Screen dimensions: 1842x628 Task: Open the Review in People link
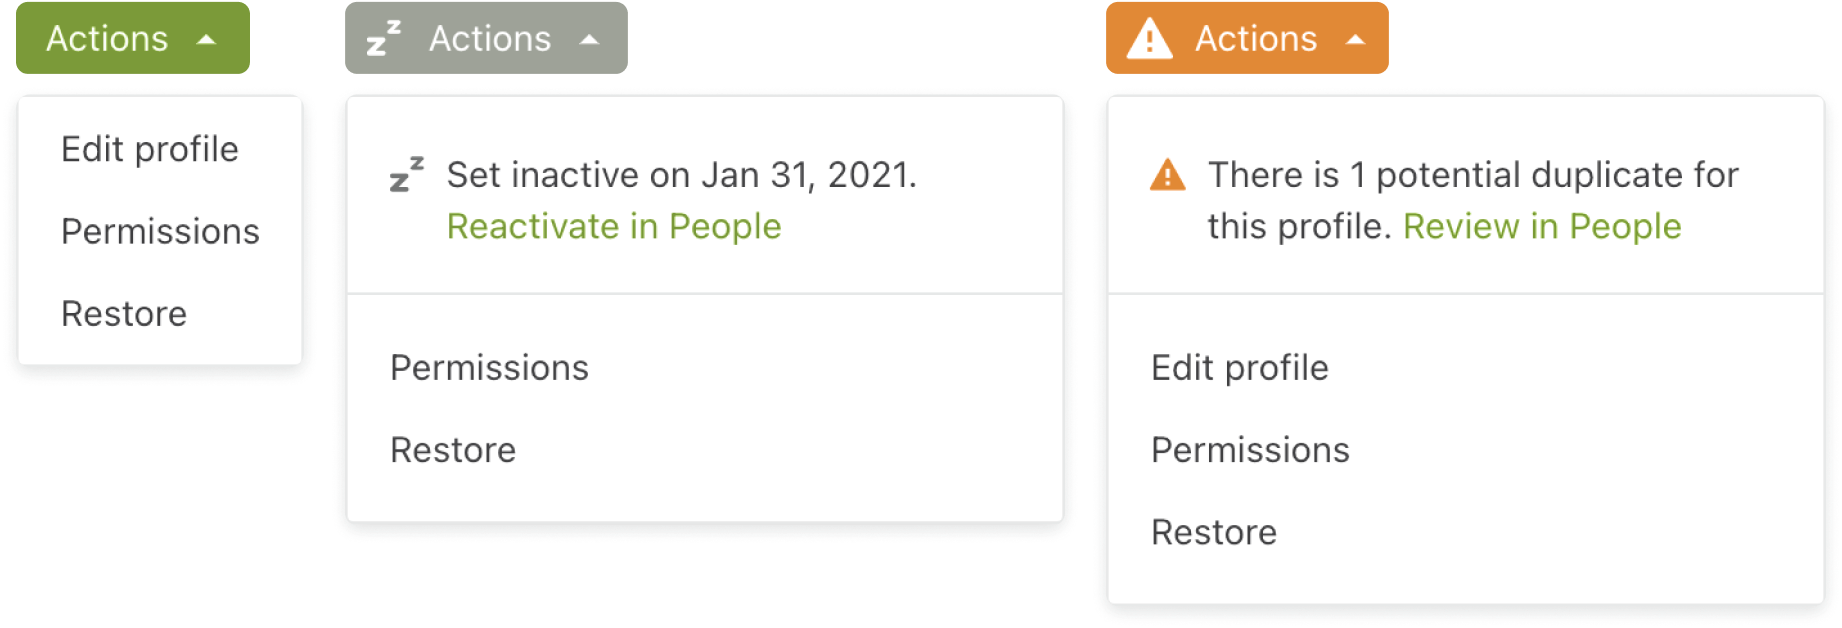tap(1541, 227)
